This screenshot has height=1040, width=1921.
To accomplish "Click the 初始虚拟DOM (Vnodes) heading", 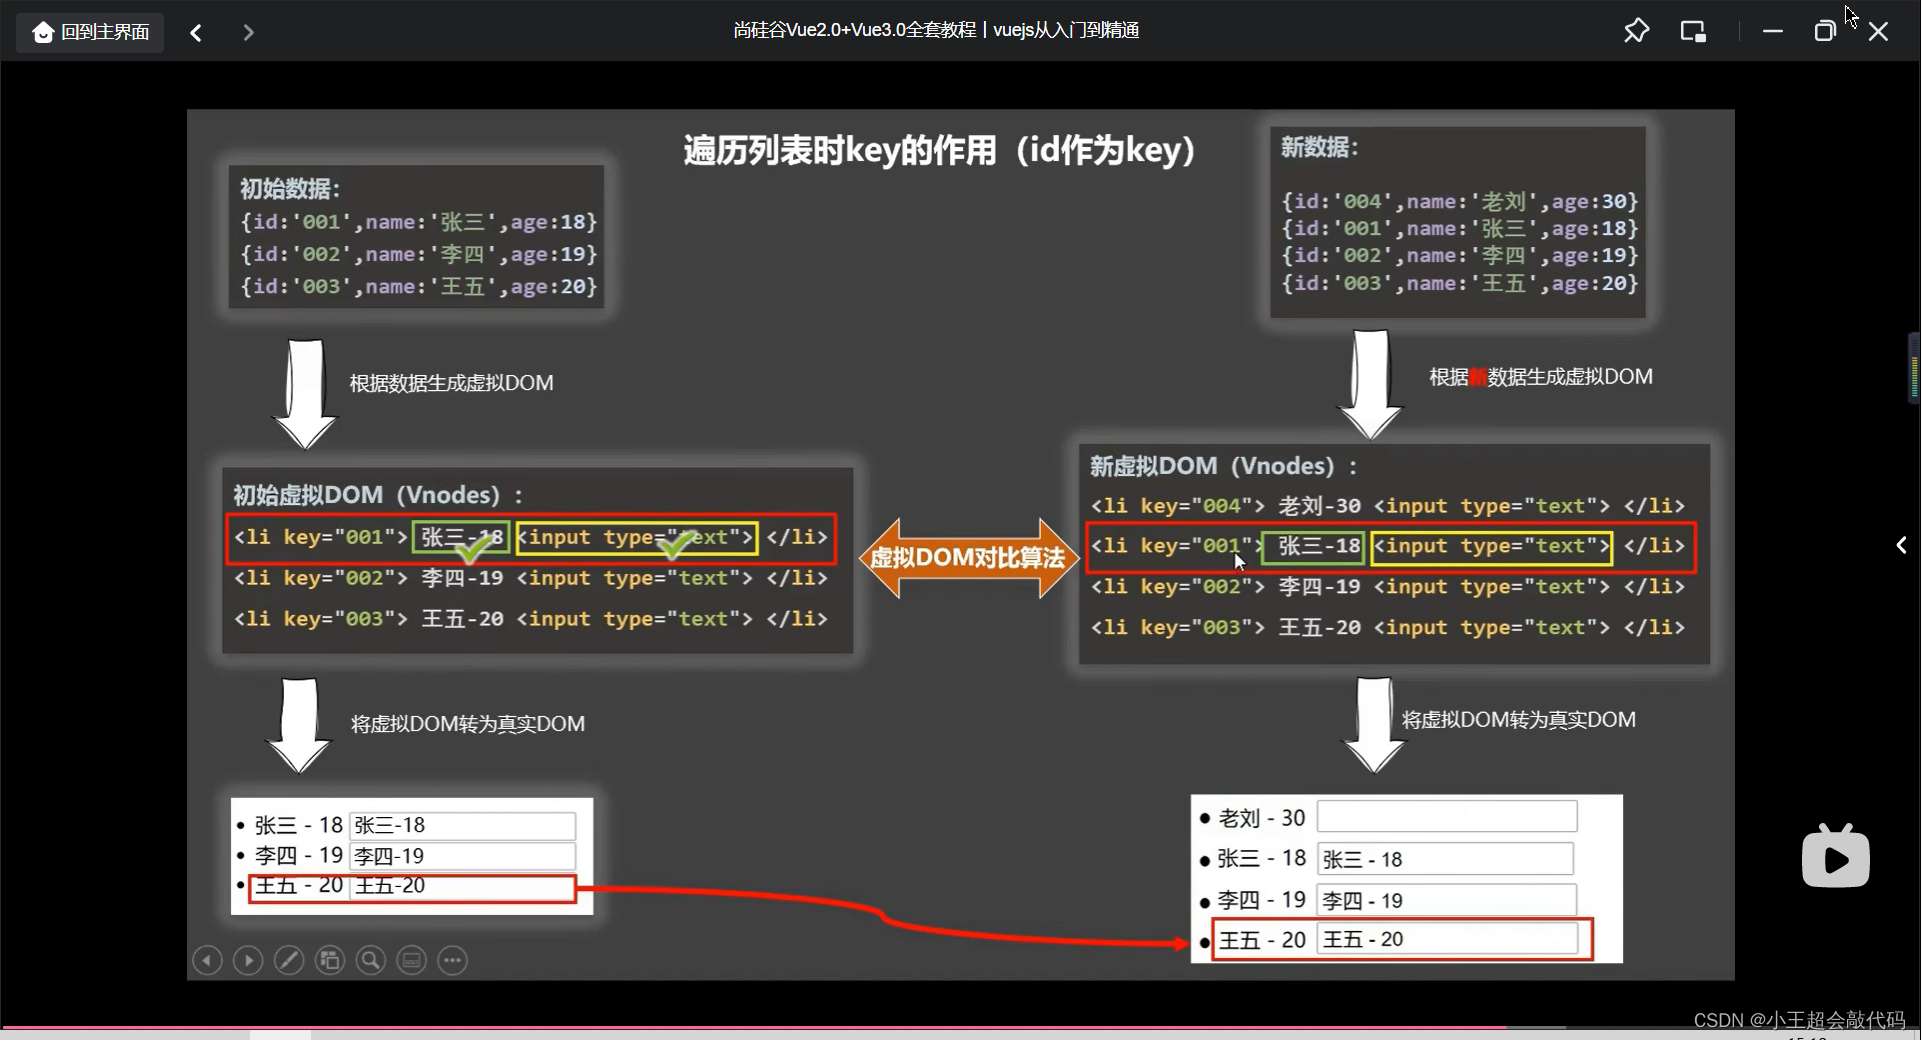I will (x=378, y=495).
